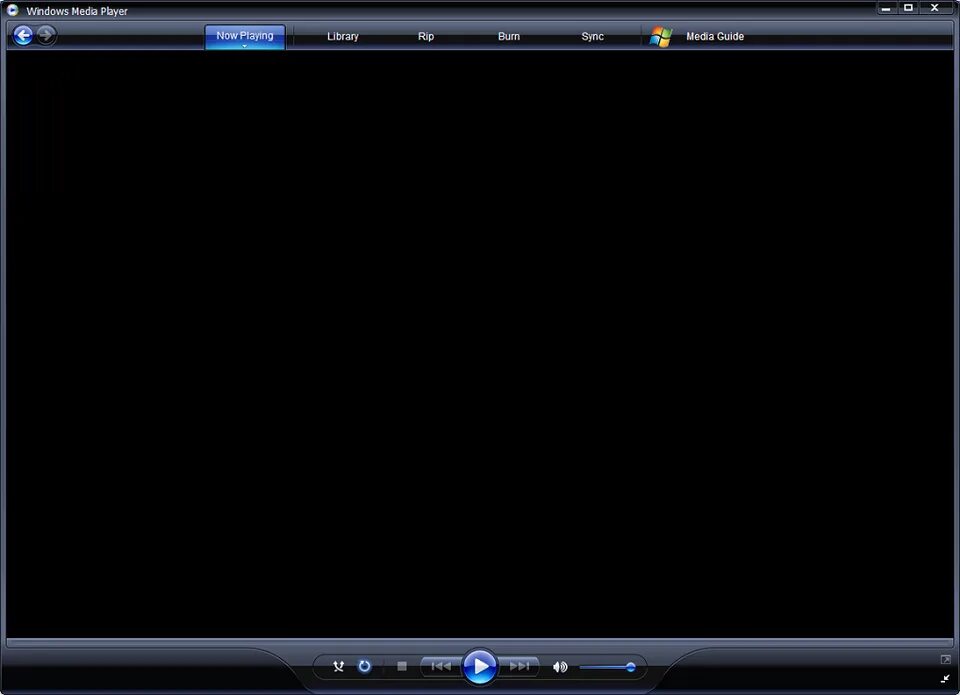Image resolution: width=960 pixels, height=695 pixels.
Task: Expand the Now Playing tab dropdown arrow
Action: point(244,46)
